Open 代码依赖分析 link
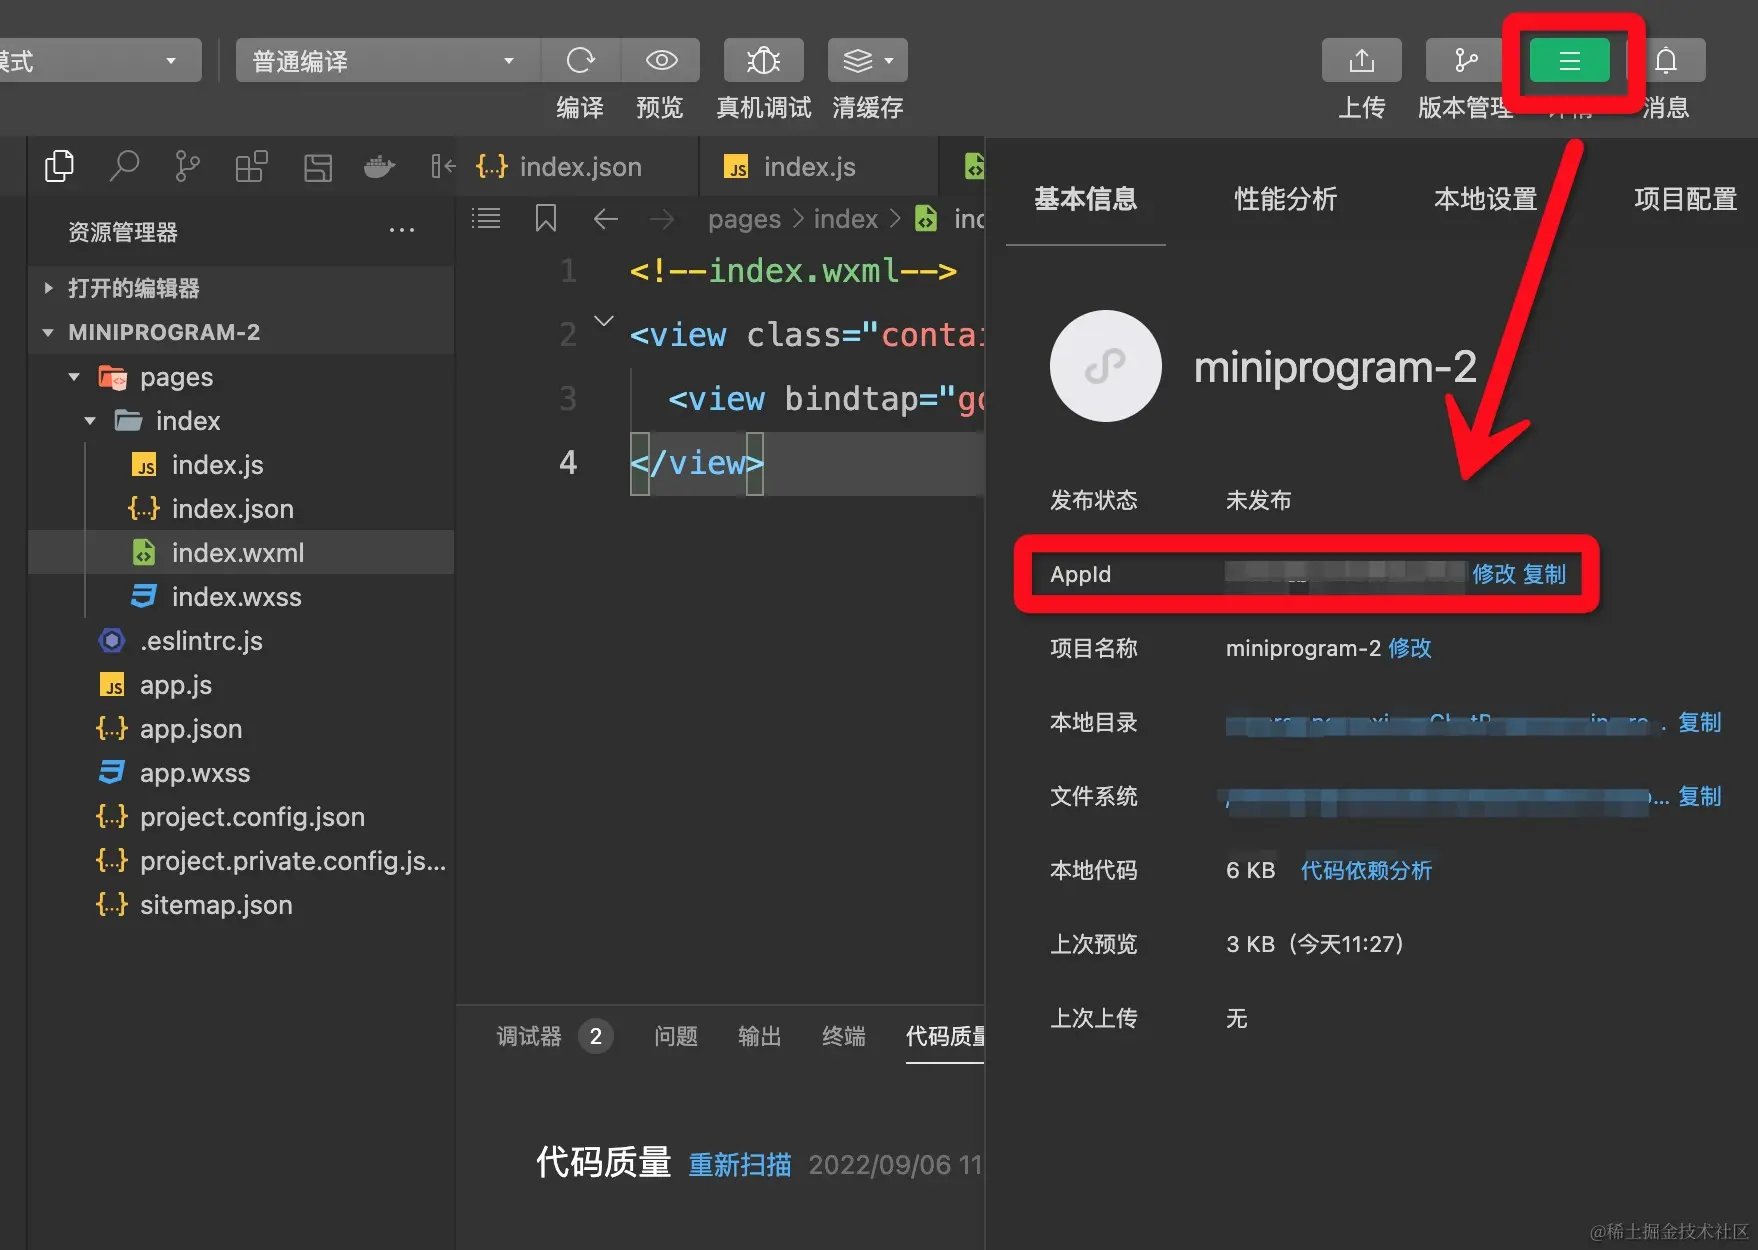The height and width of the screenshot is (1250, 1758). click(x=1366, y=870)
